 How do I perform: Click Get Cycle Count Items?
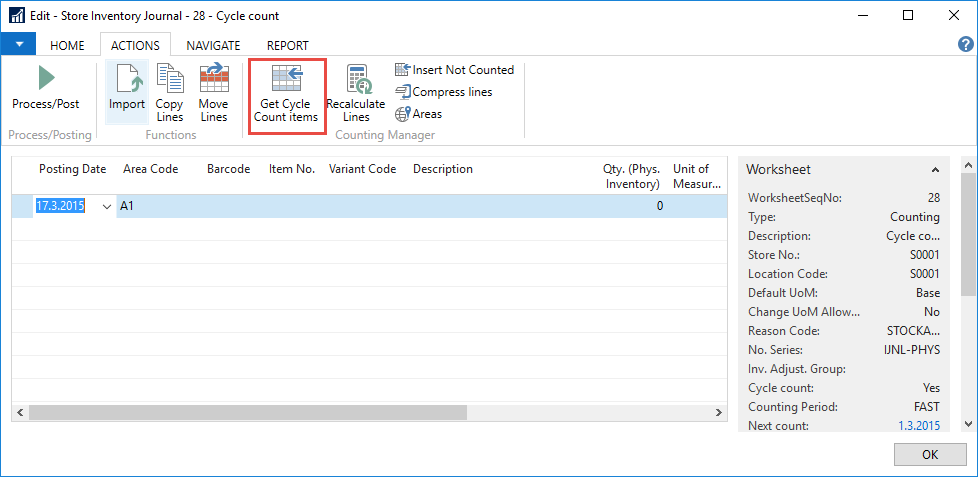pyautogui.click(x=286, y=92)
